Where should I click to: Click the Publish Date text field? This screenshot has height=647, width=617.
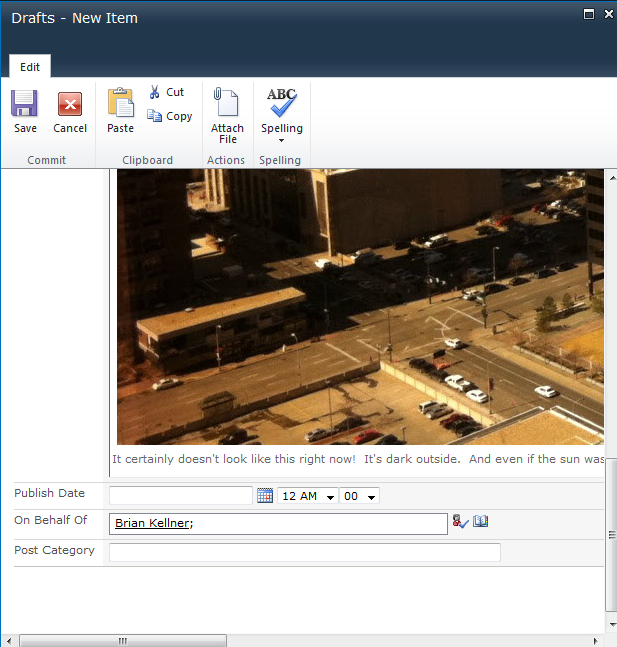(180, 496)
